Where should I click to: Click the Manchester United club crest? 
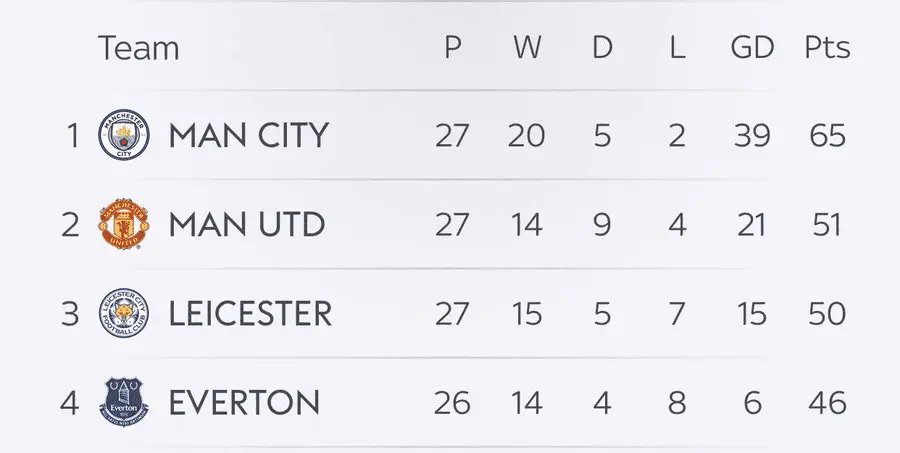pos(124,225)
